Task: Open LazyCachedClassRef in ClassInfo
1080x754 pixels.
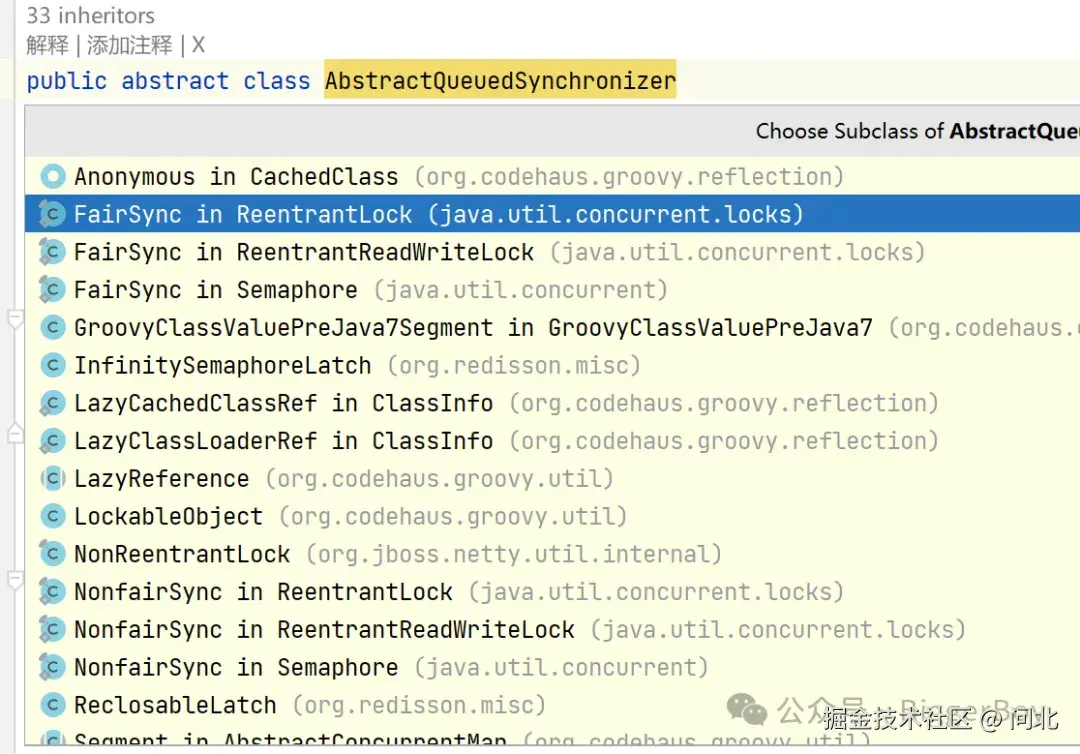Action: pos(552,403)
